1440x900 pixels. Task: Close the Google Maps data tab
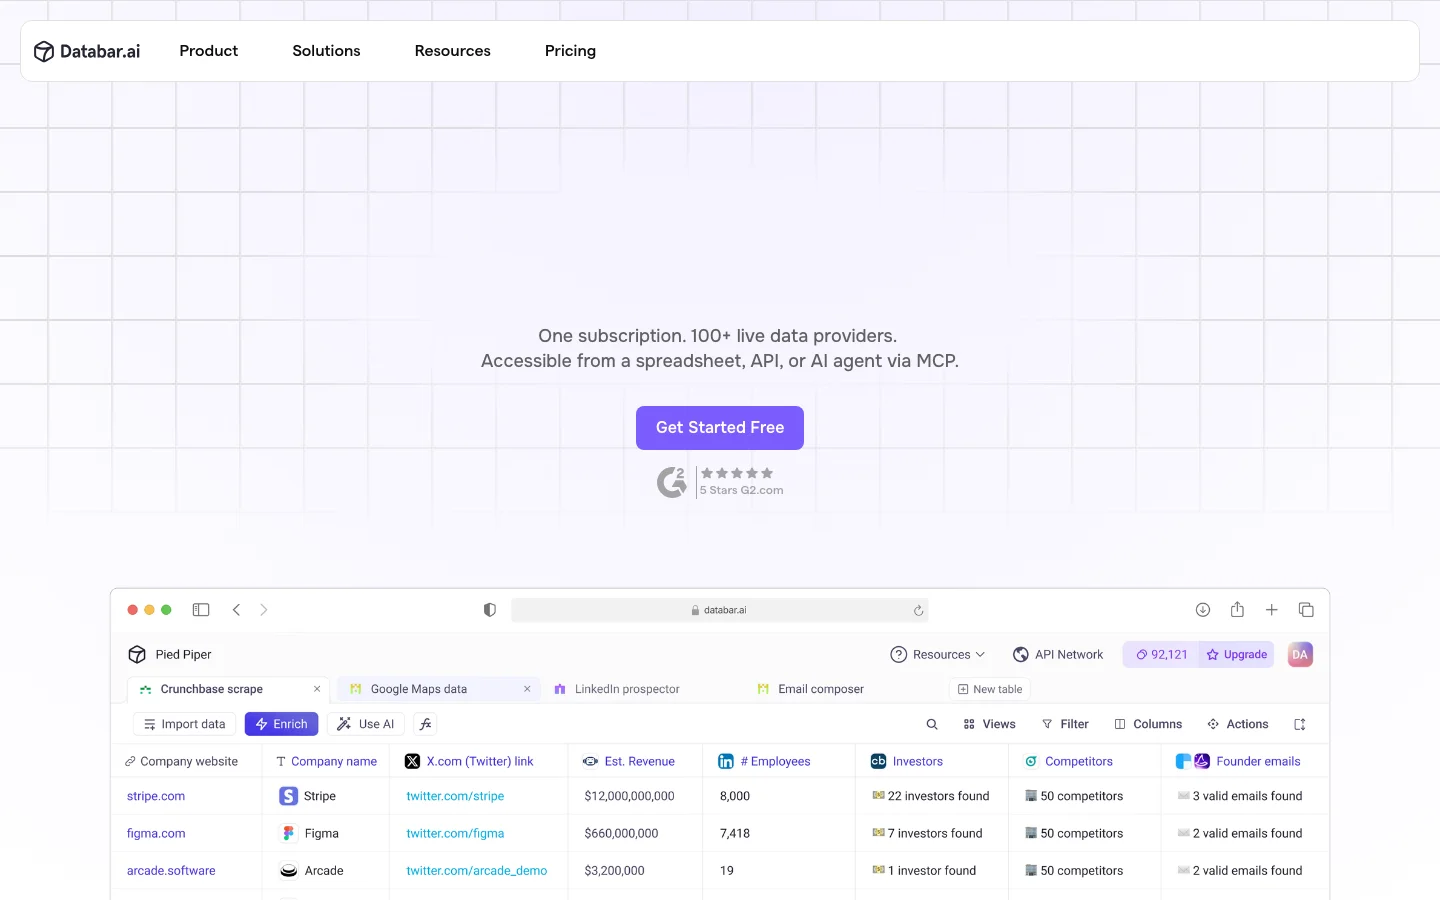(527, 689)
